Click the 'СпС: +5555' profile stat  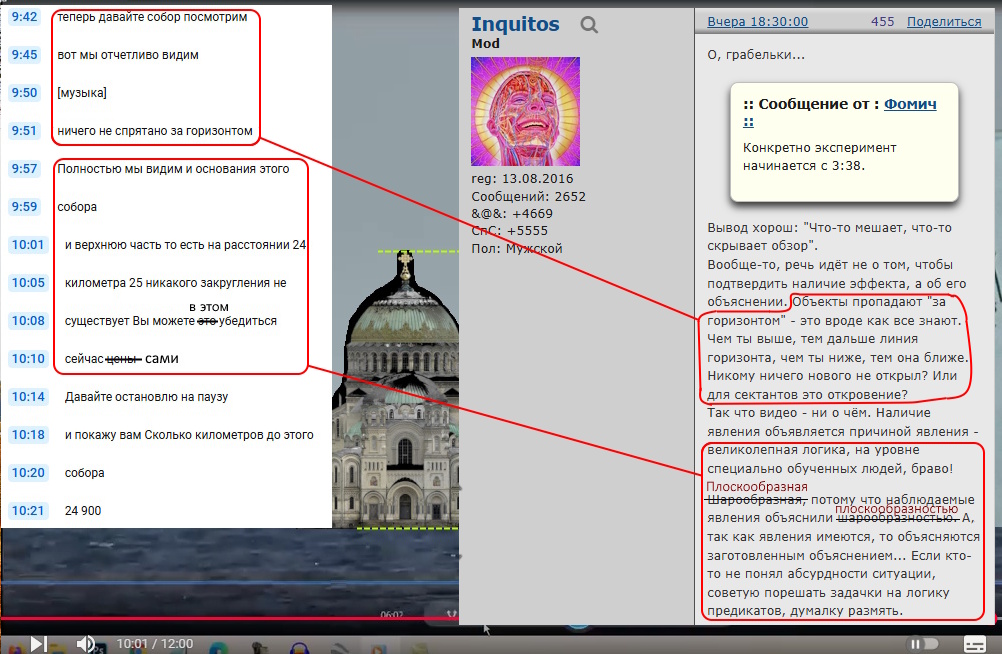(509, 231)
